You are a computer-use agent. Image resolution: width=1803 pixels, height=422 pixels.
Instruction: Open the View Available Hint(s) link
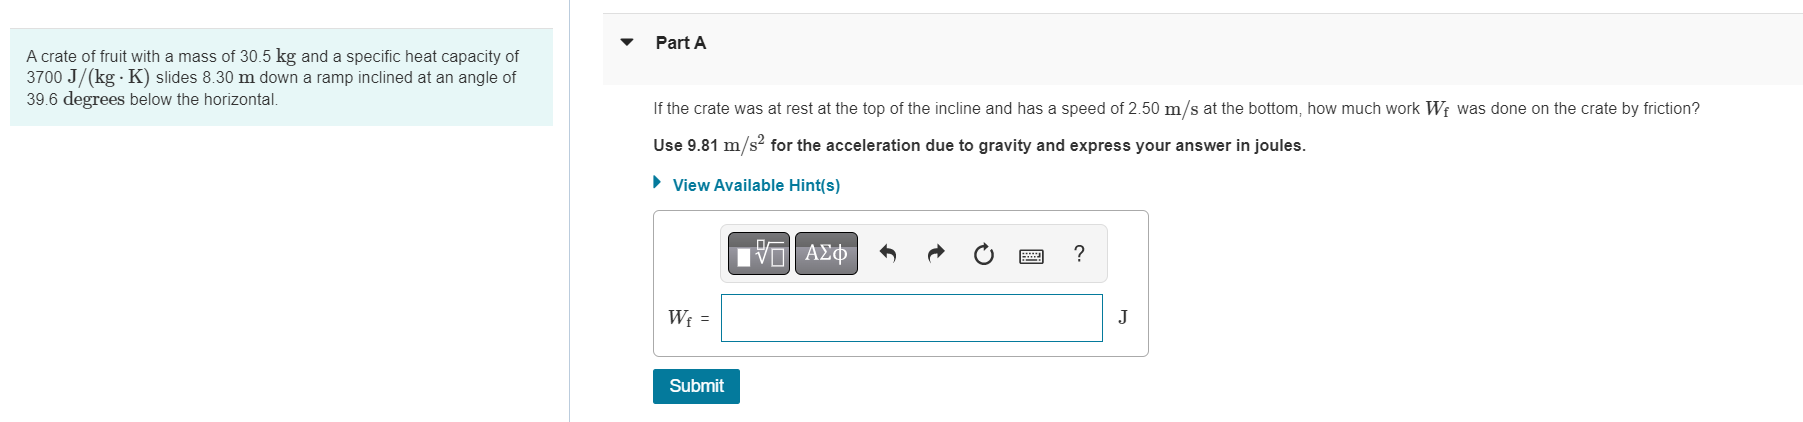756,185
